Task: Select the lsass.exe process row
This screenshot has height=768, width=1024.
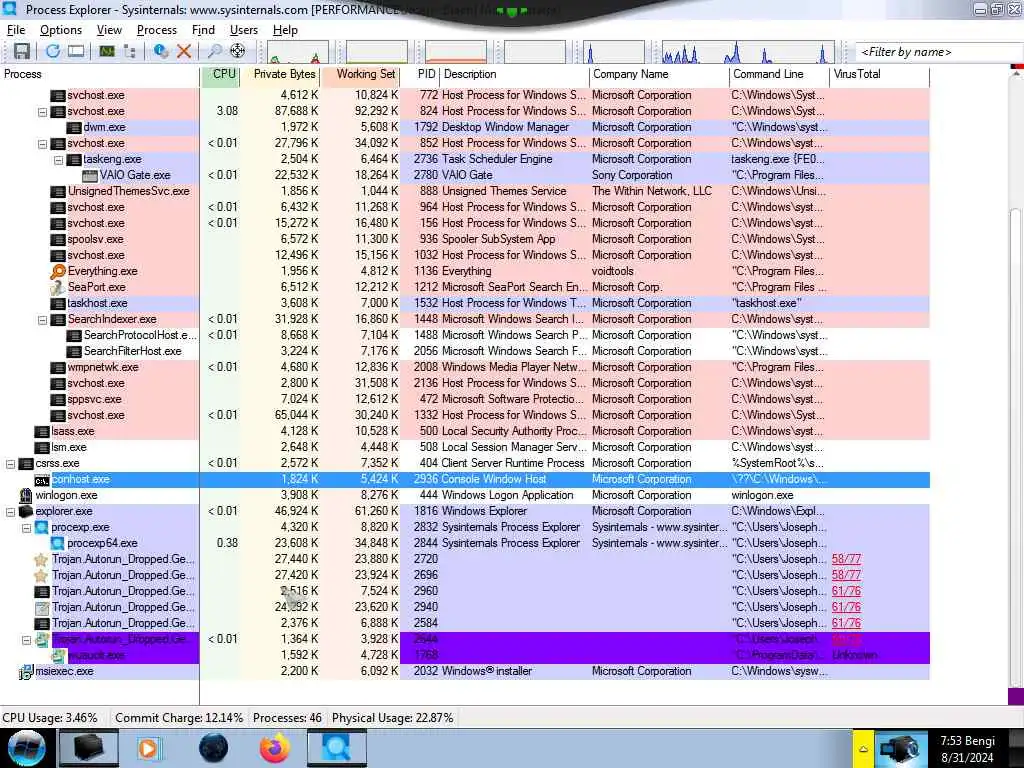Action: coord(465,432)
